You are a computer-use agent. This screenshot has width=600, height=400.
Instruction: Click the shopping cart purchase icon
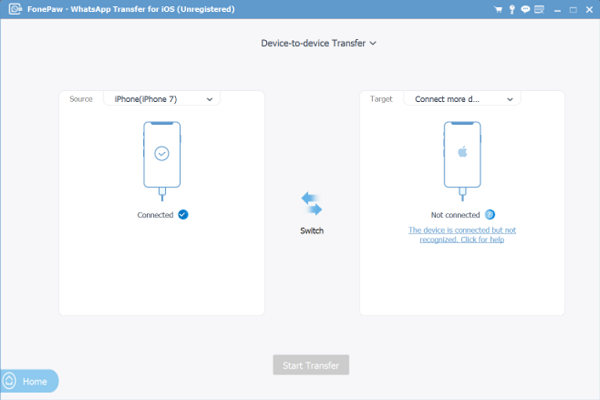tap(496, 9)
